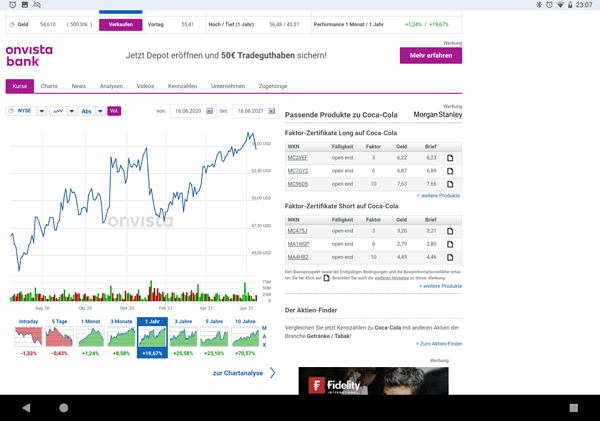
Task: Open calendar picker for 'von' date
Action: pos(209,111)
